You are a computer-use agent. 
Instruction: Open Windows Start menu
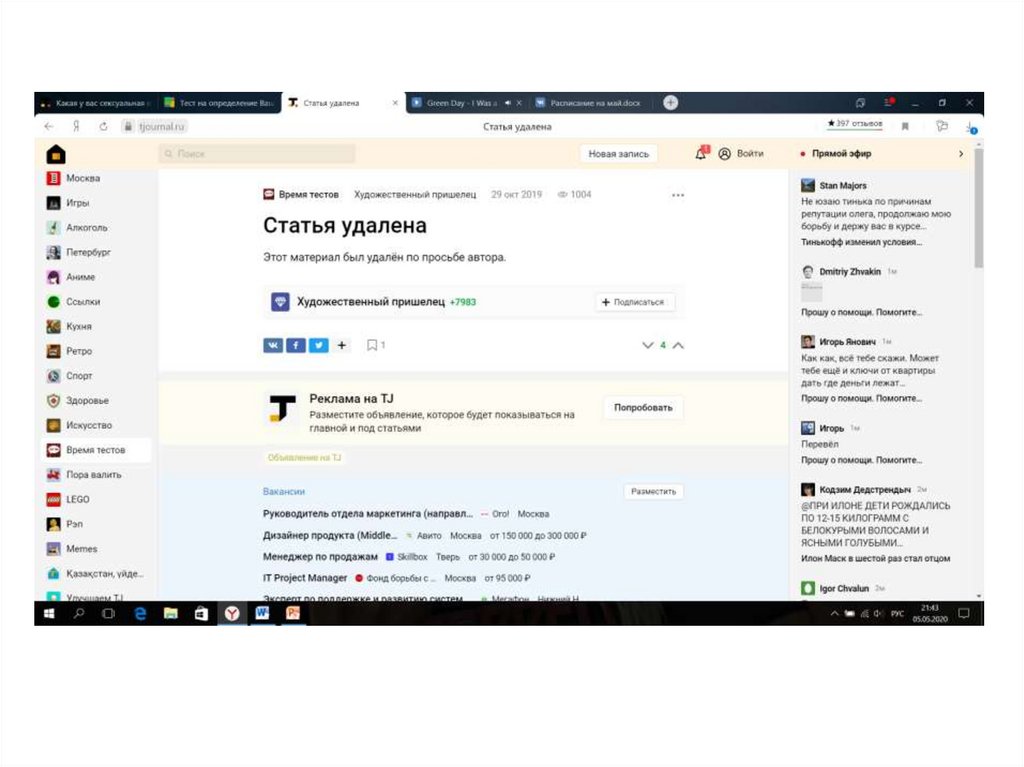tap(49, 613)
